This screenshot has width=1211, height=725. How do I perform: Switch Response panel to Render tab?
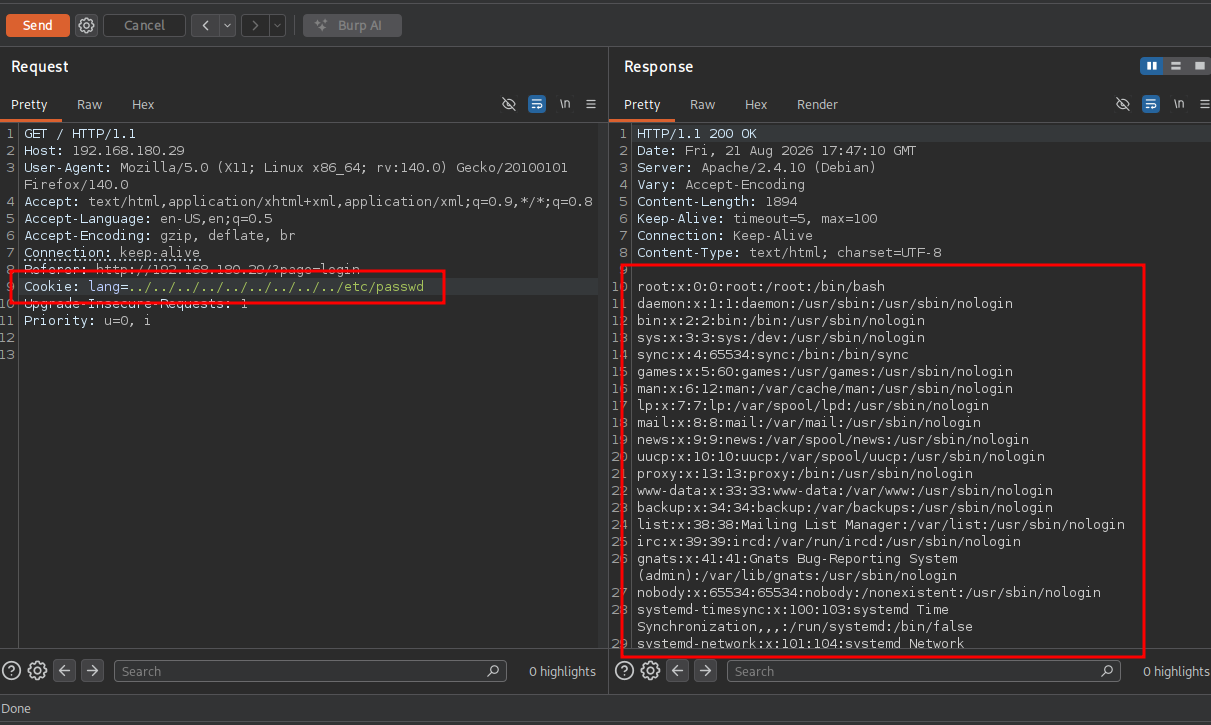pyautogui.click(x=817, y=104)
